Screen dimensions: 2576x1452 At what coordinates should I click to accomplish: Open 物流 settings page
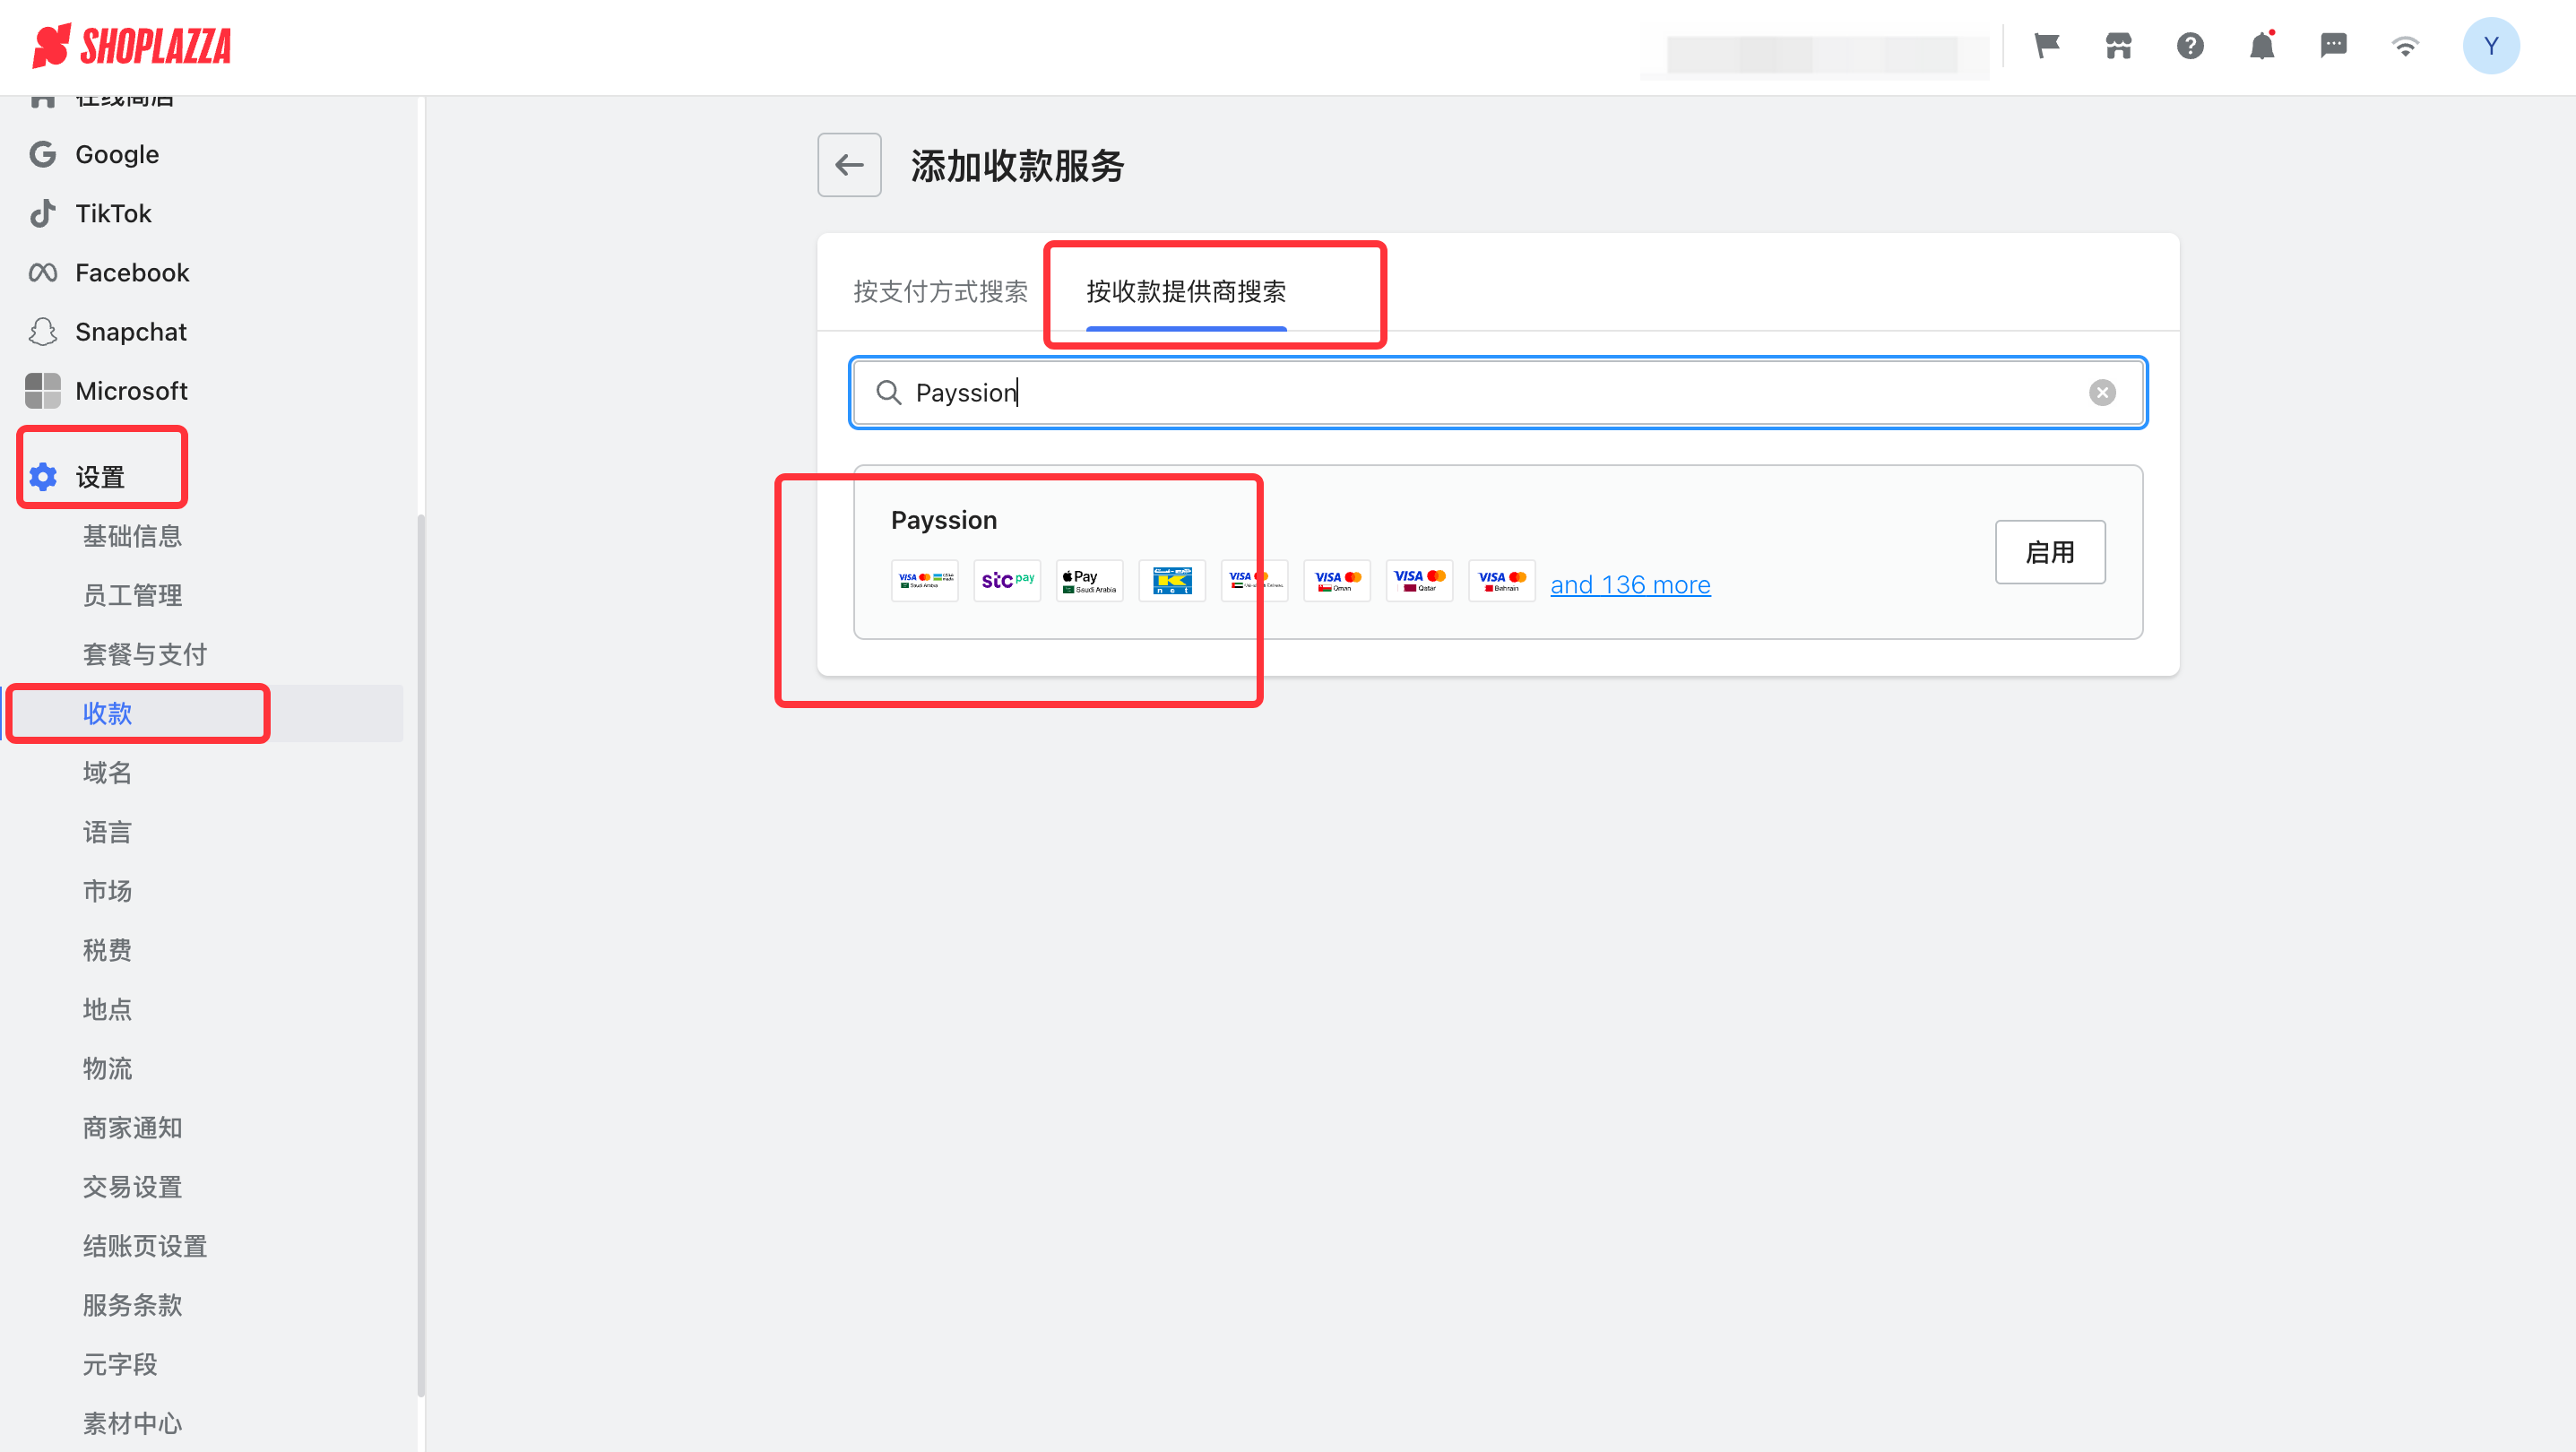[107, 1068]
